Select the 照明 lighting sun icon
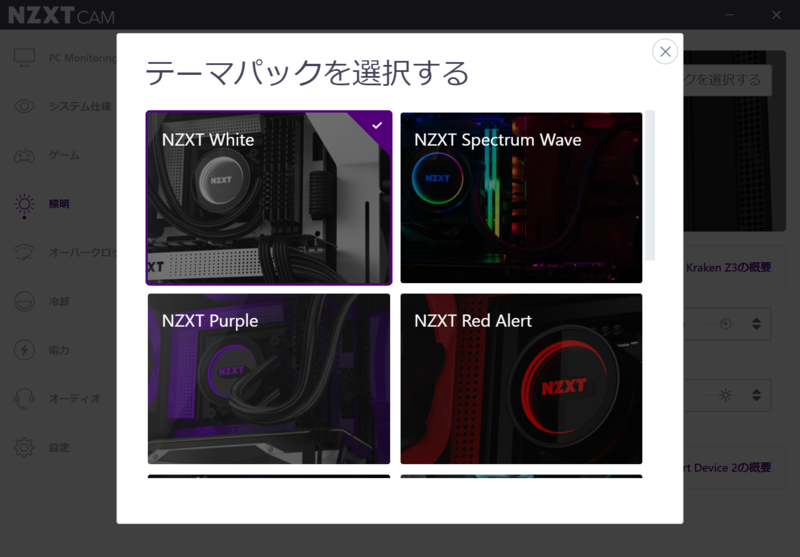The height and width of the screenshot is (557, 800). pyautogui.click(x=24, y=204)
